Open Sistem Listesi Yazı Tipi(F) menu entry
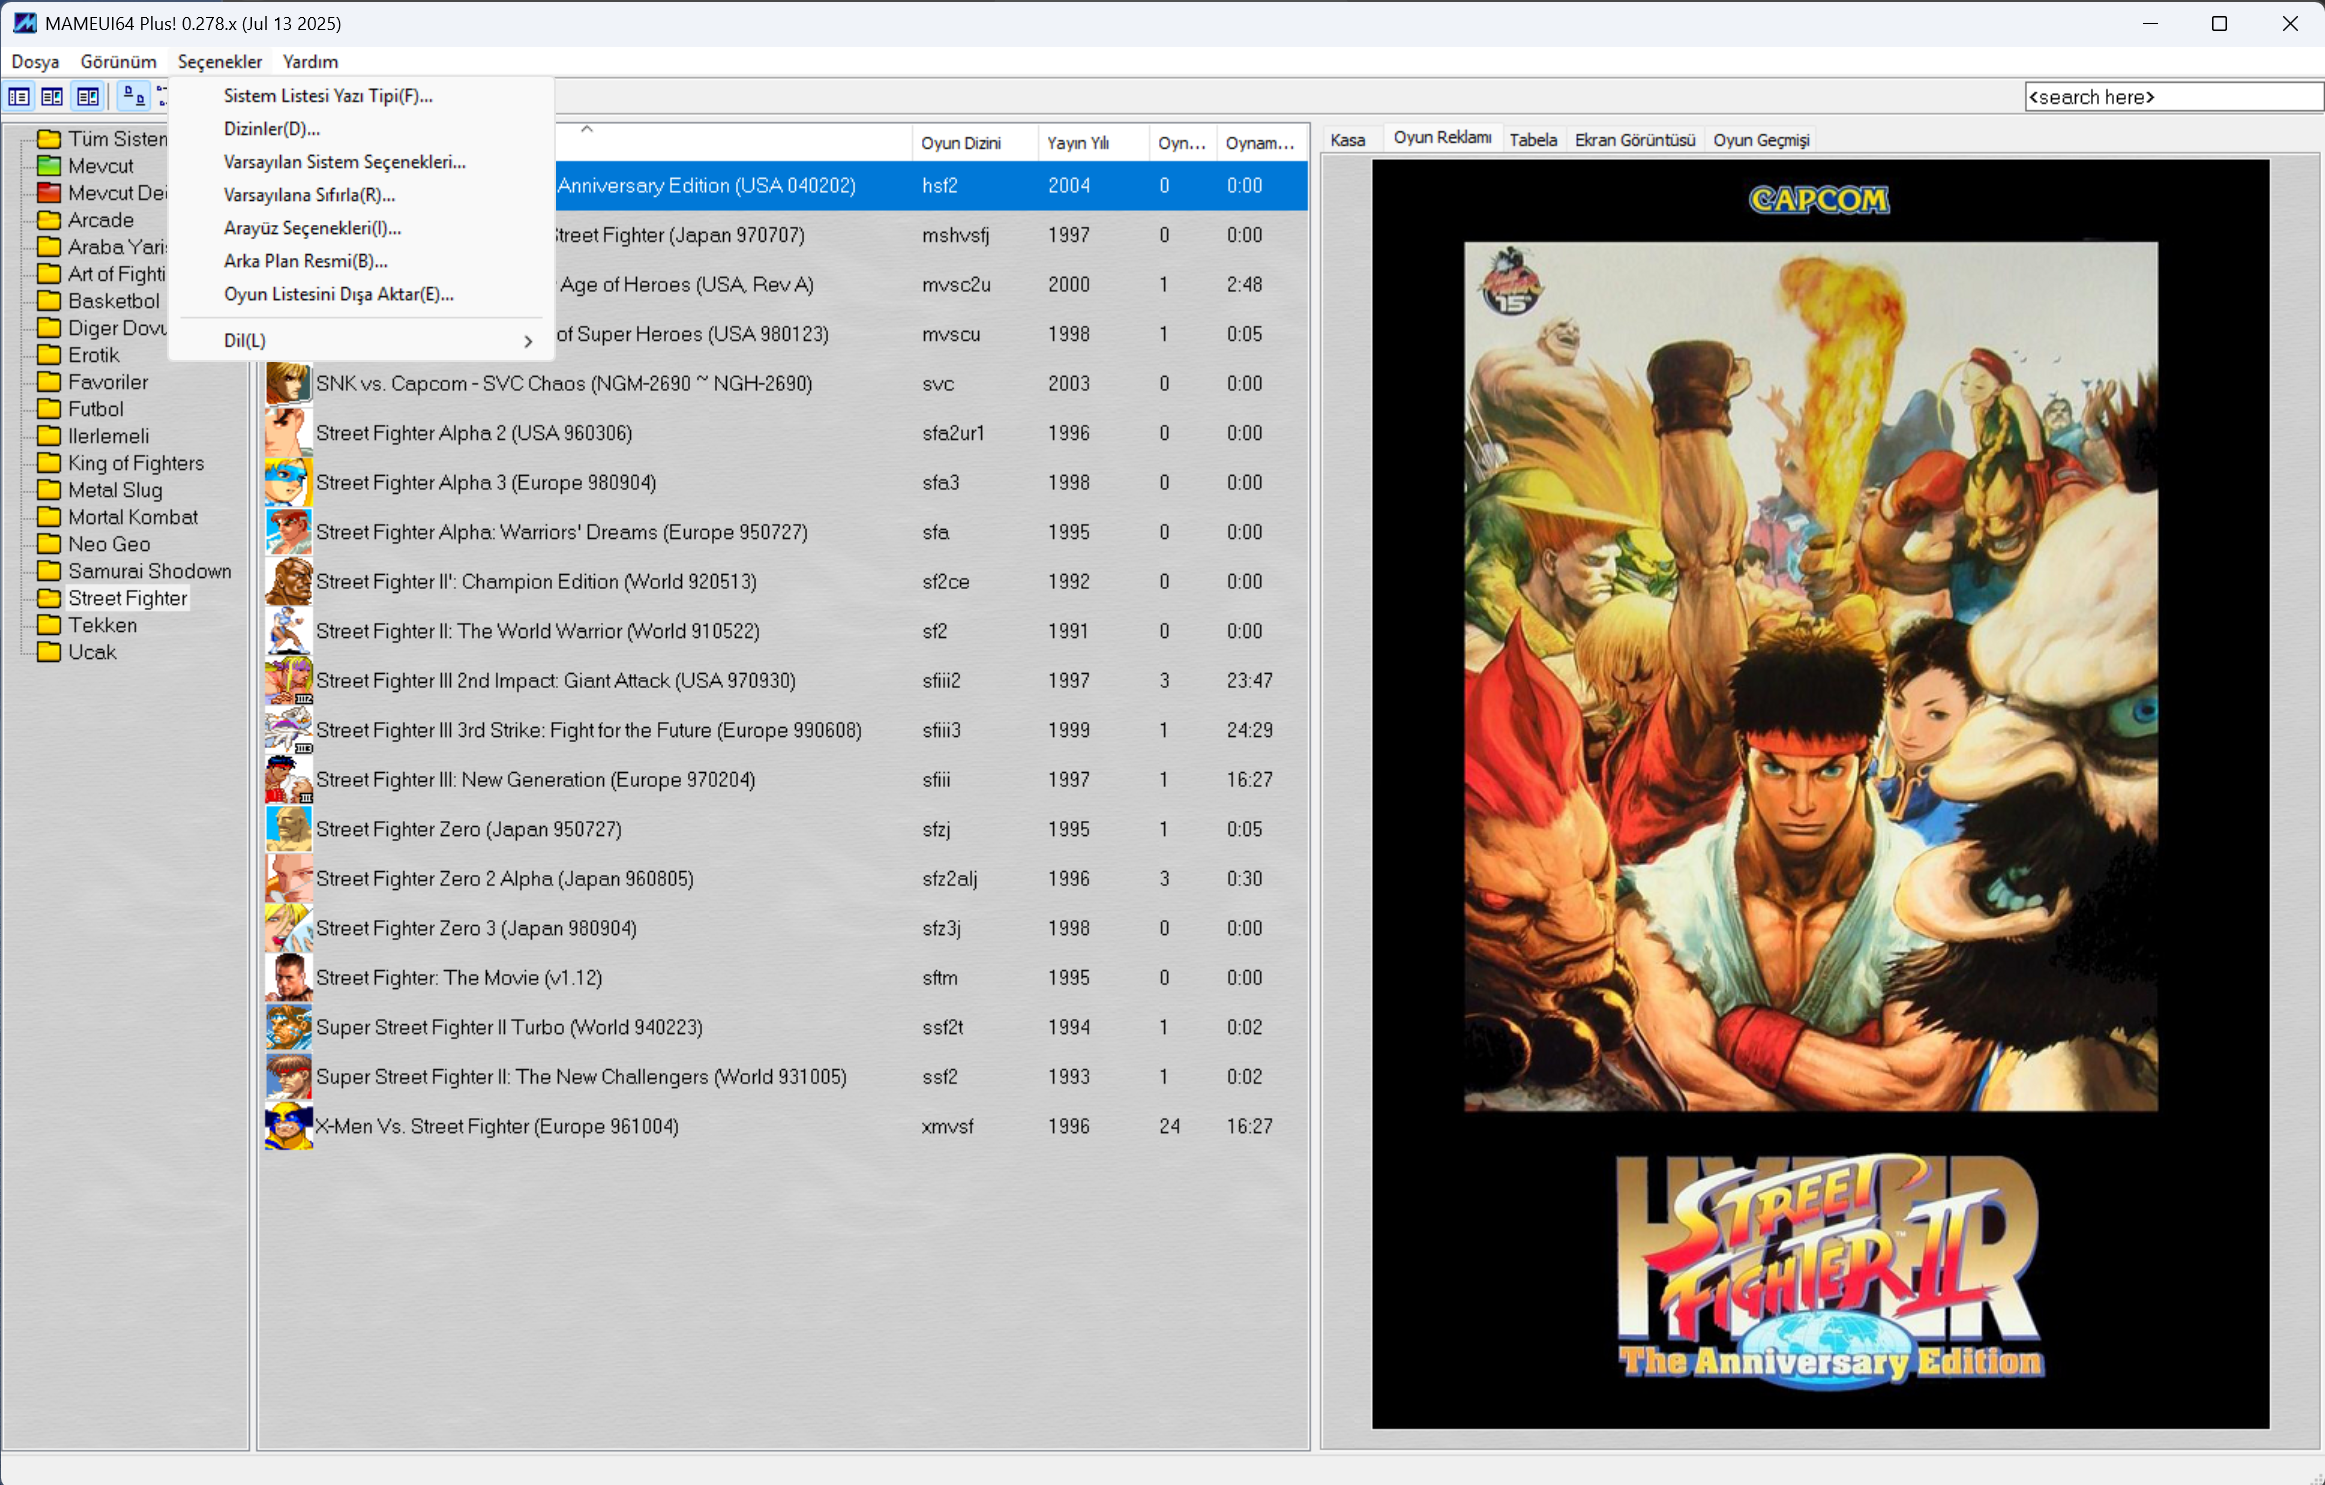2325x1485 pixels. 362,96
